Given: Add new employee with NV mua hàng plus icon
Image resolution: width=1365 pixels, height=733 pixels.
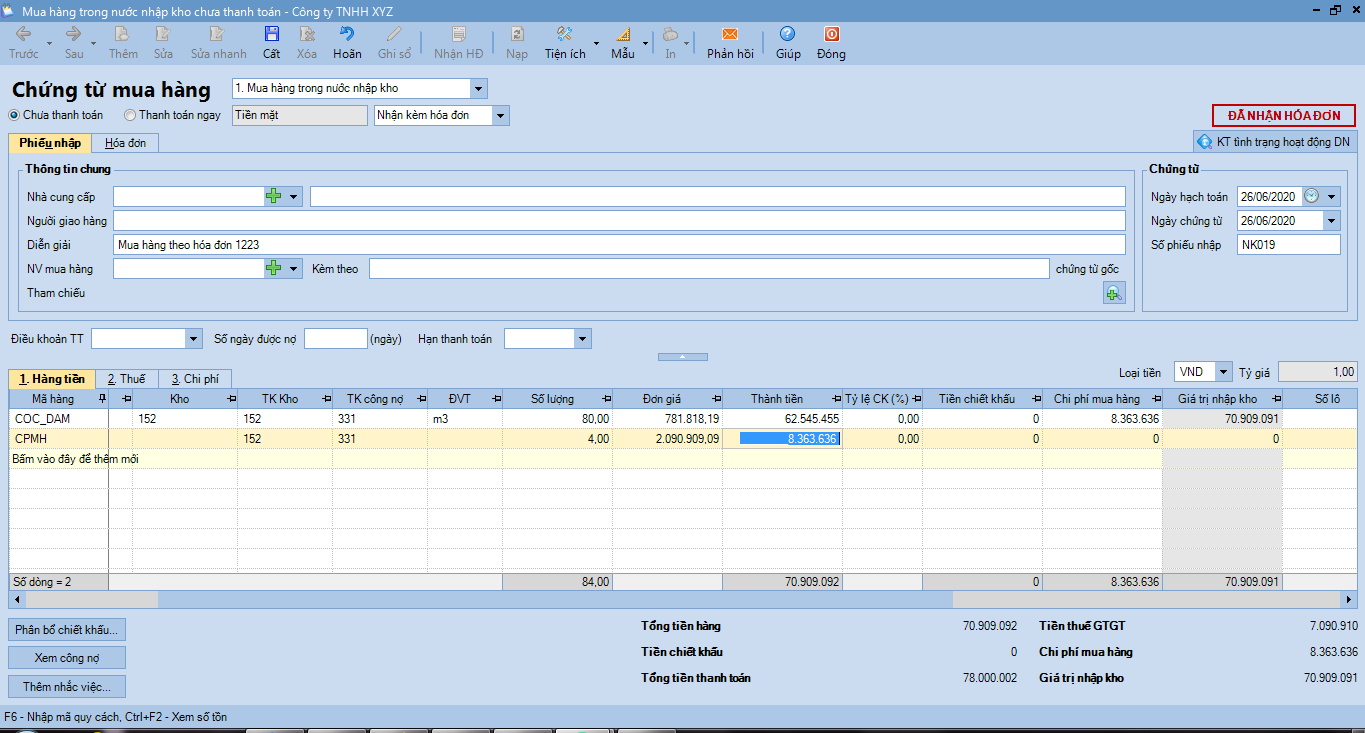Looking at the screenshot, I should click(x=273, y=268).
